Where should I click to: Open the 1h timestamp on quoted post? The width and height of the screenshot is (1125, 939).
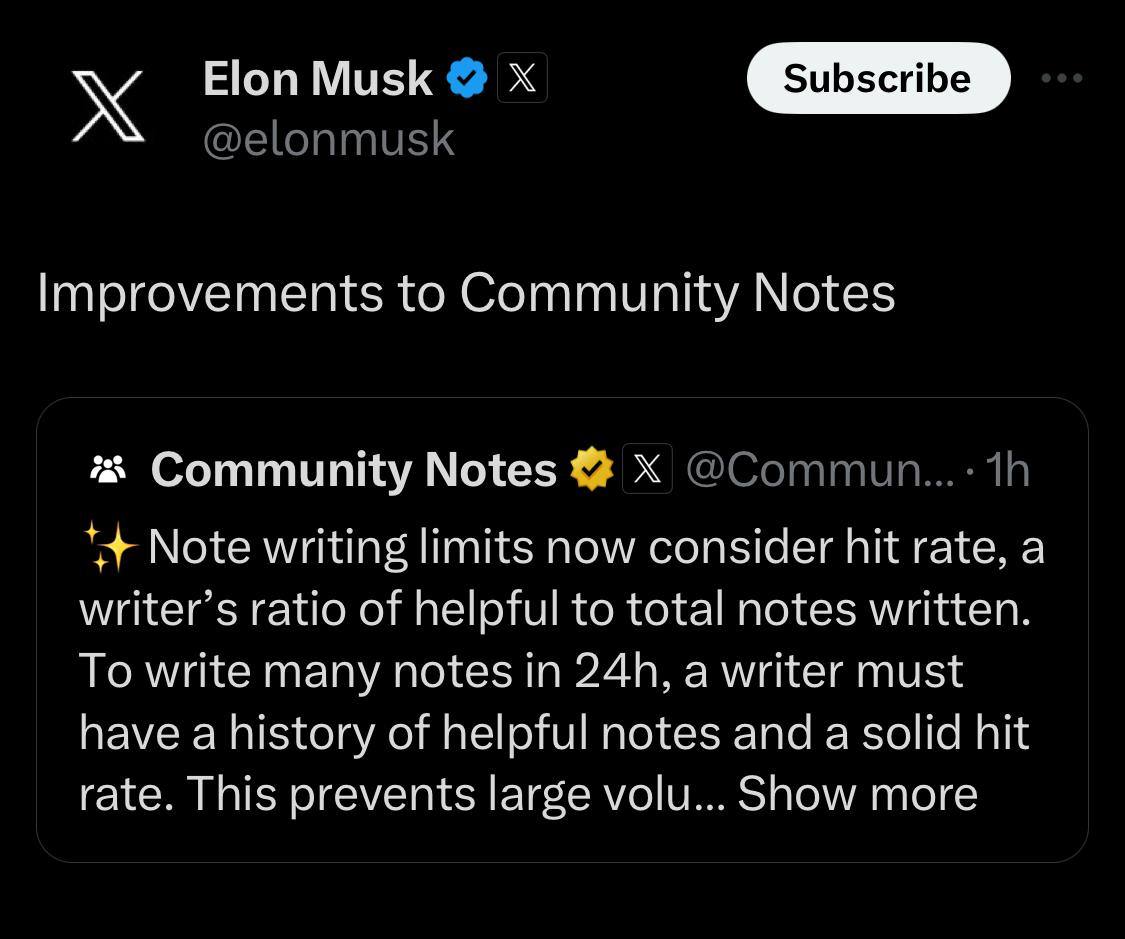[1007, 469]
